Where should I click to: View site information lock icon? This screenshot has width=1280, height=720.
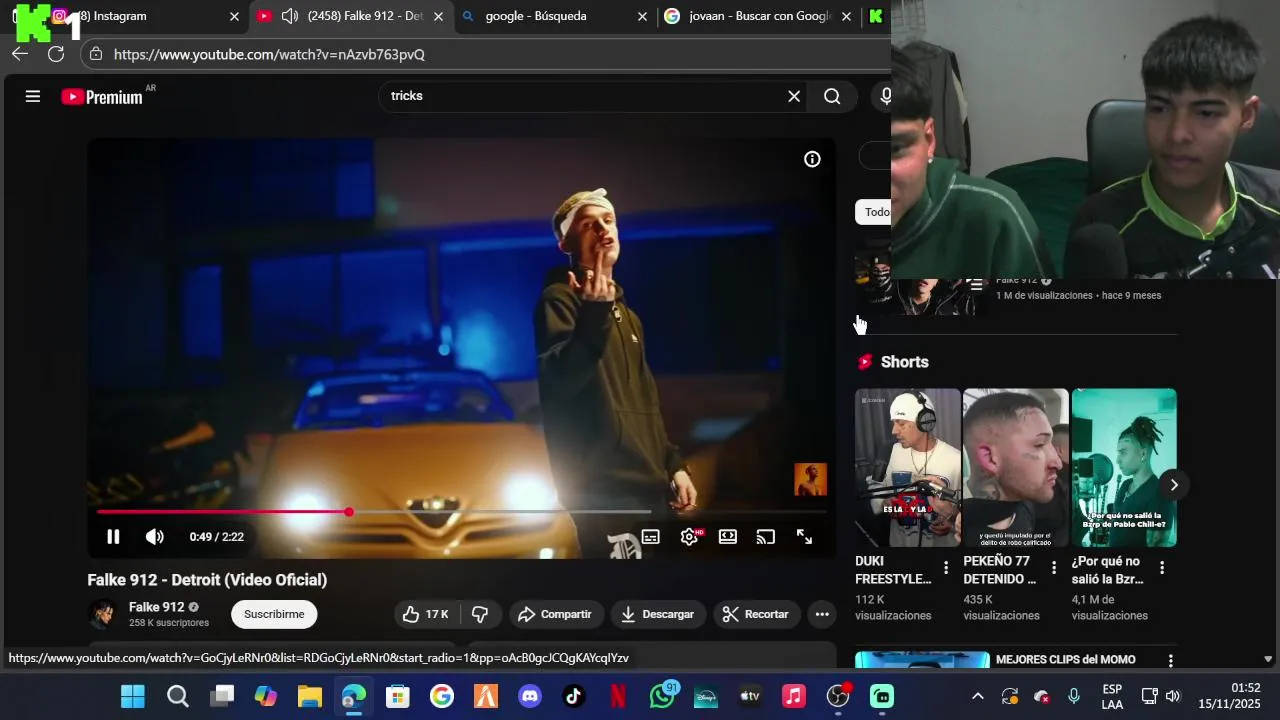pyautogui.click(x=96, y=54)
